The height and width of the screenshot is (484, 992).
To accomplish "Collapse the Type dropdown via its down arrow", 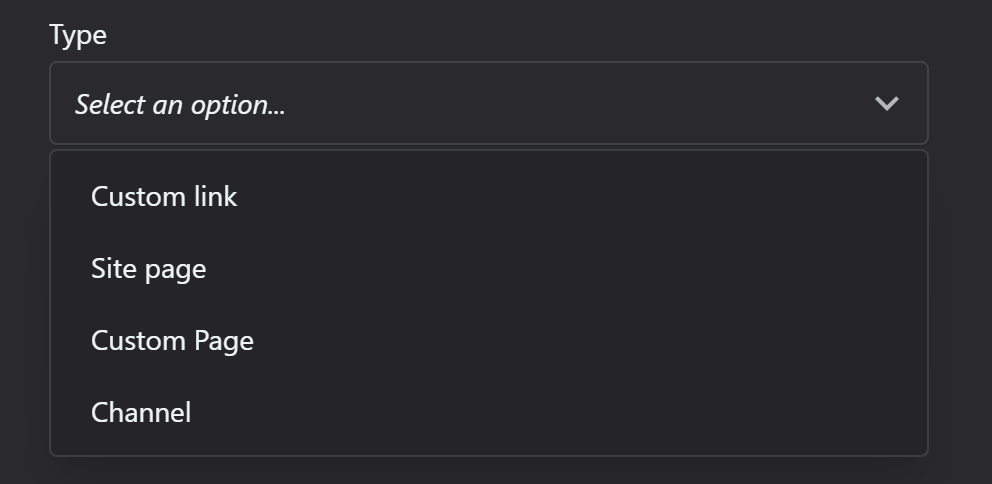I will click(886, 103).
